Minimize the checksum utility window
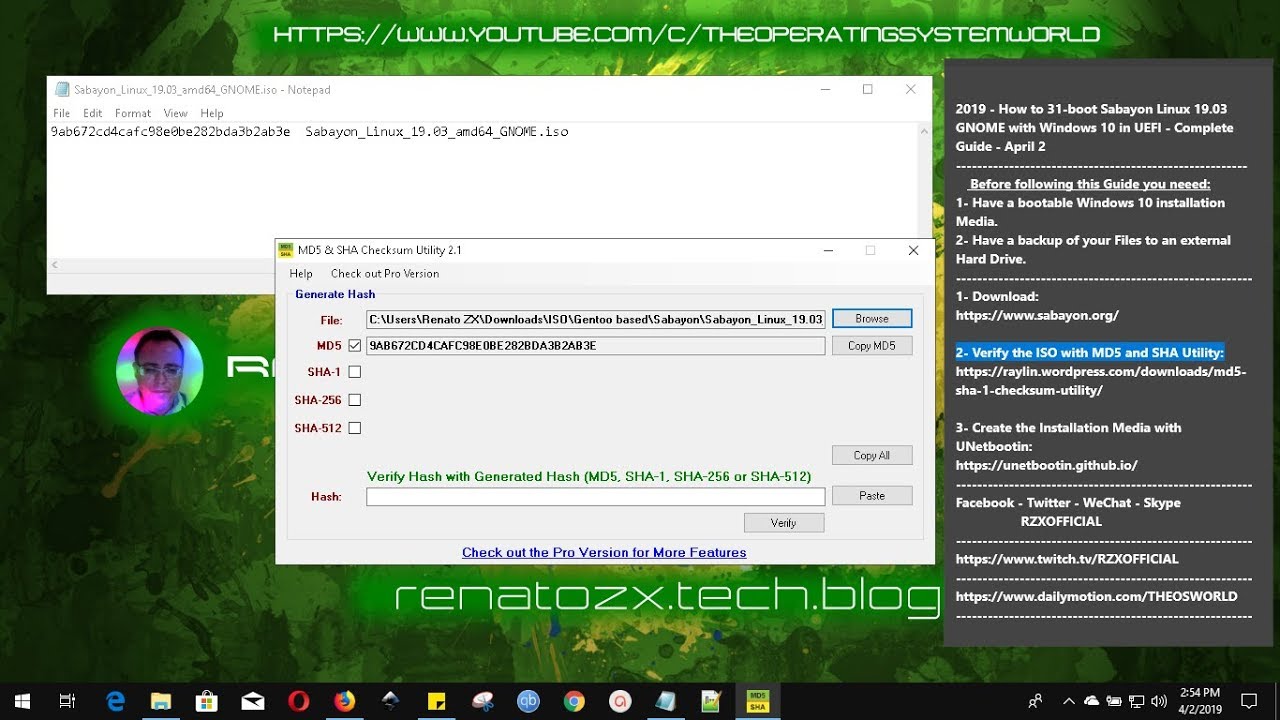Viewport: 1280px width, 720px height. click(x=827, y=250)
